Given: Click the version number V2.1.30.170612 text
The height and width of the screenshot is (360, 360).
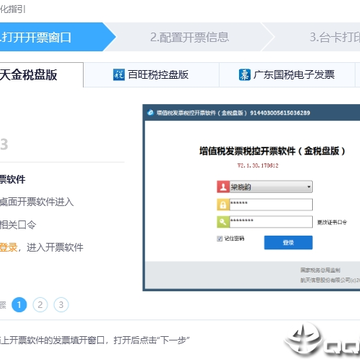Looking at the screenshot, I should point(258,165).
